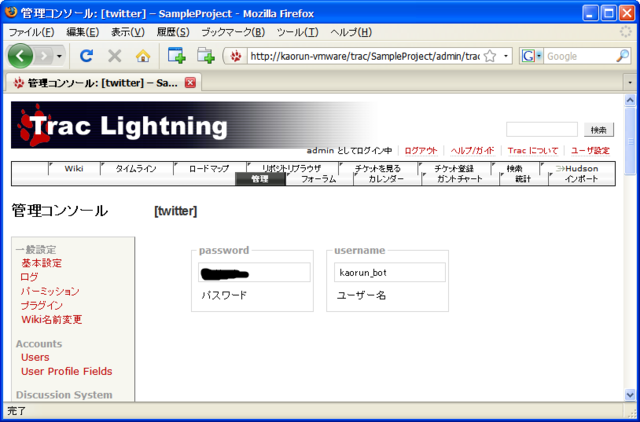Image resolution: width=640 pixels, height=422 pixels.
Task: Click the vertical scrollbar thumb
Action: click(630, 141)
